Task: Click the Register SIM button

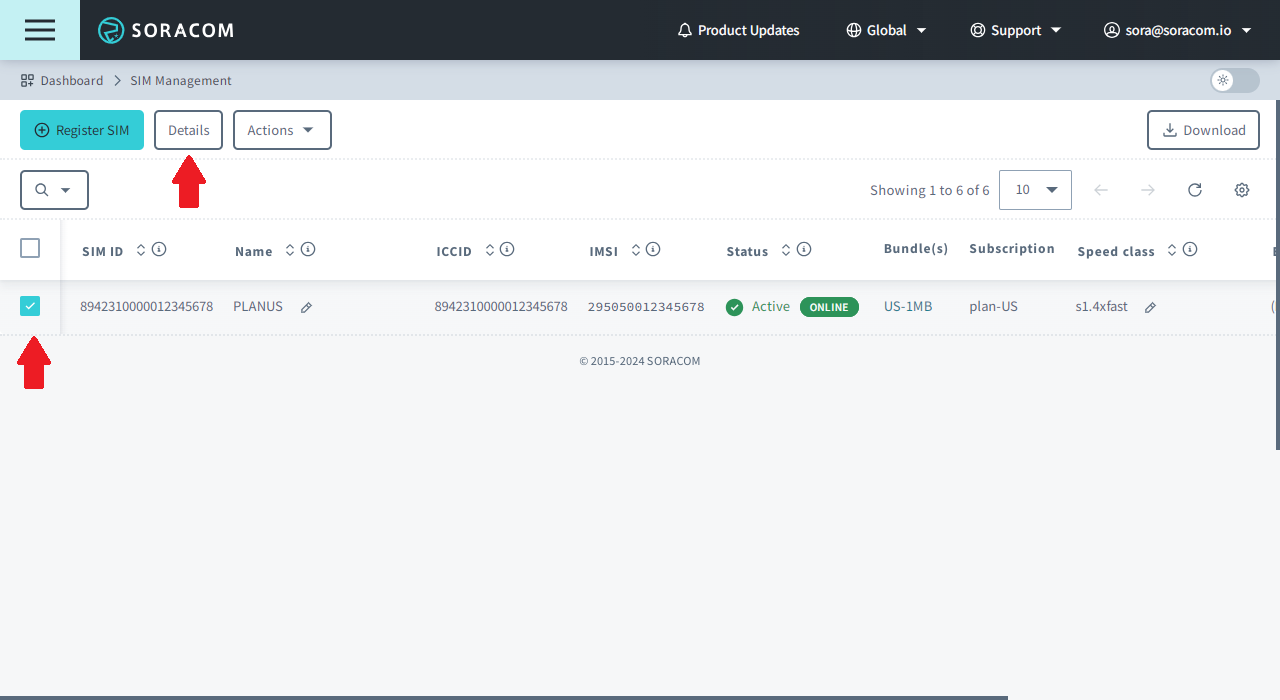Action: 82,130
